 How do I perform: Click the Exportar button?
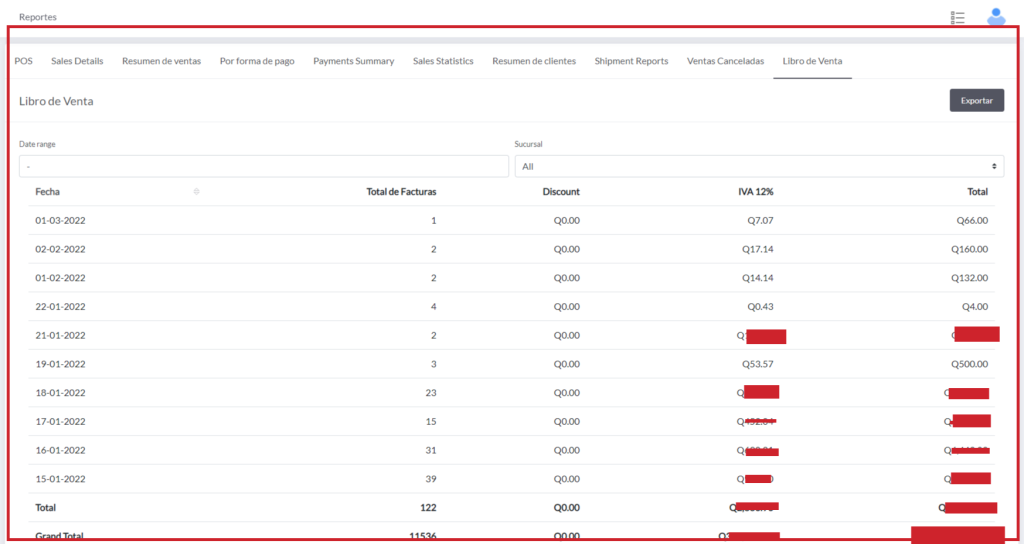point(976,100)
